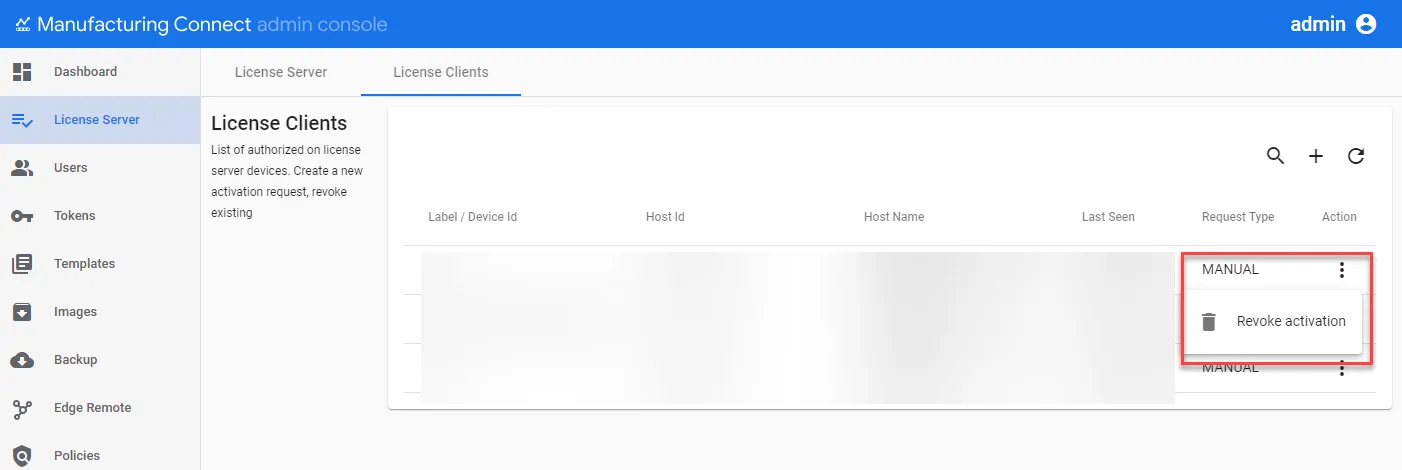Click the Action column header

pyautogui.click(x=1339, y=217)
